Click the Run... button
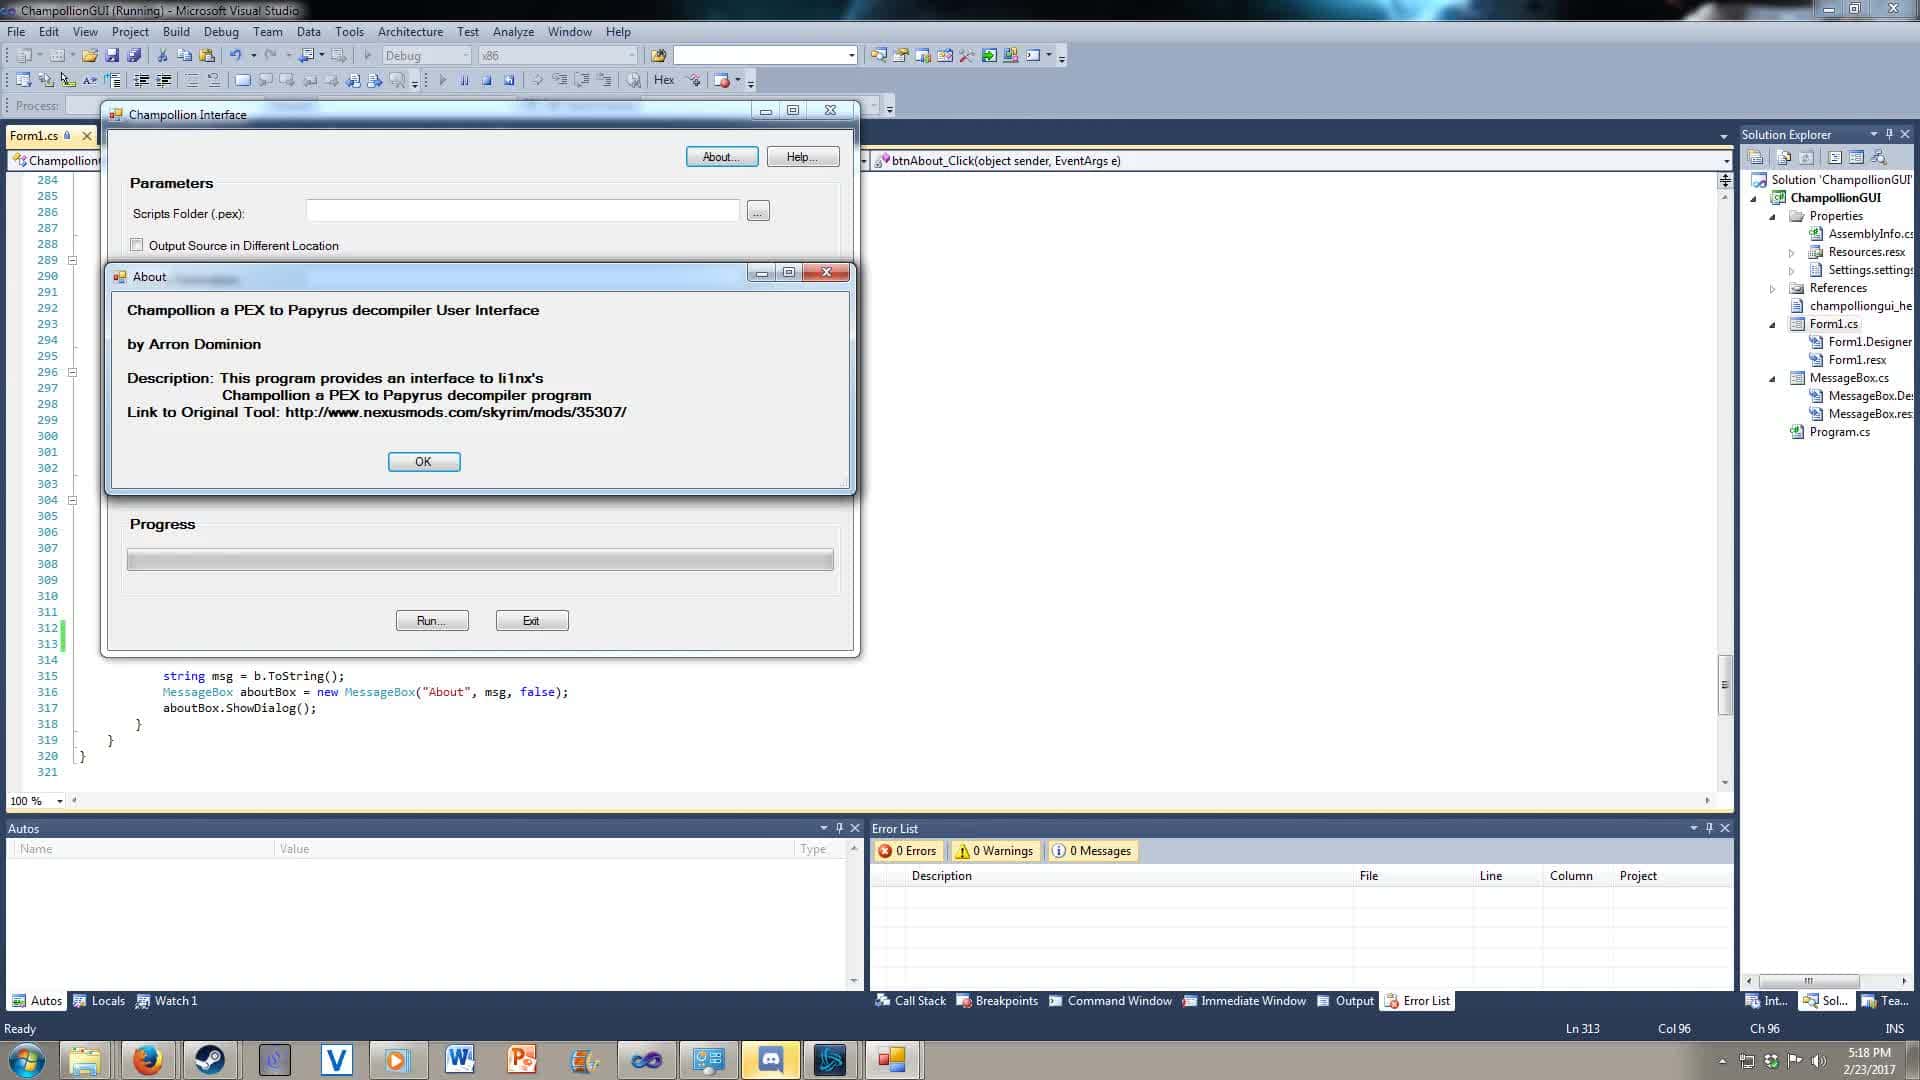This screenshot has height=1080, width=1920. [x=432, y=621]
